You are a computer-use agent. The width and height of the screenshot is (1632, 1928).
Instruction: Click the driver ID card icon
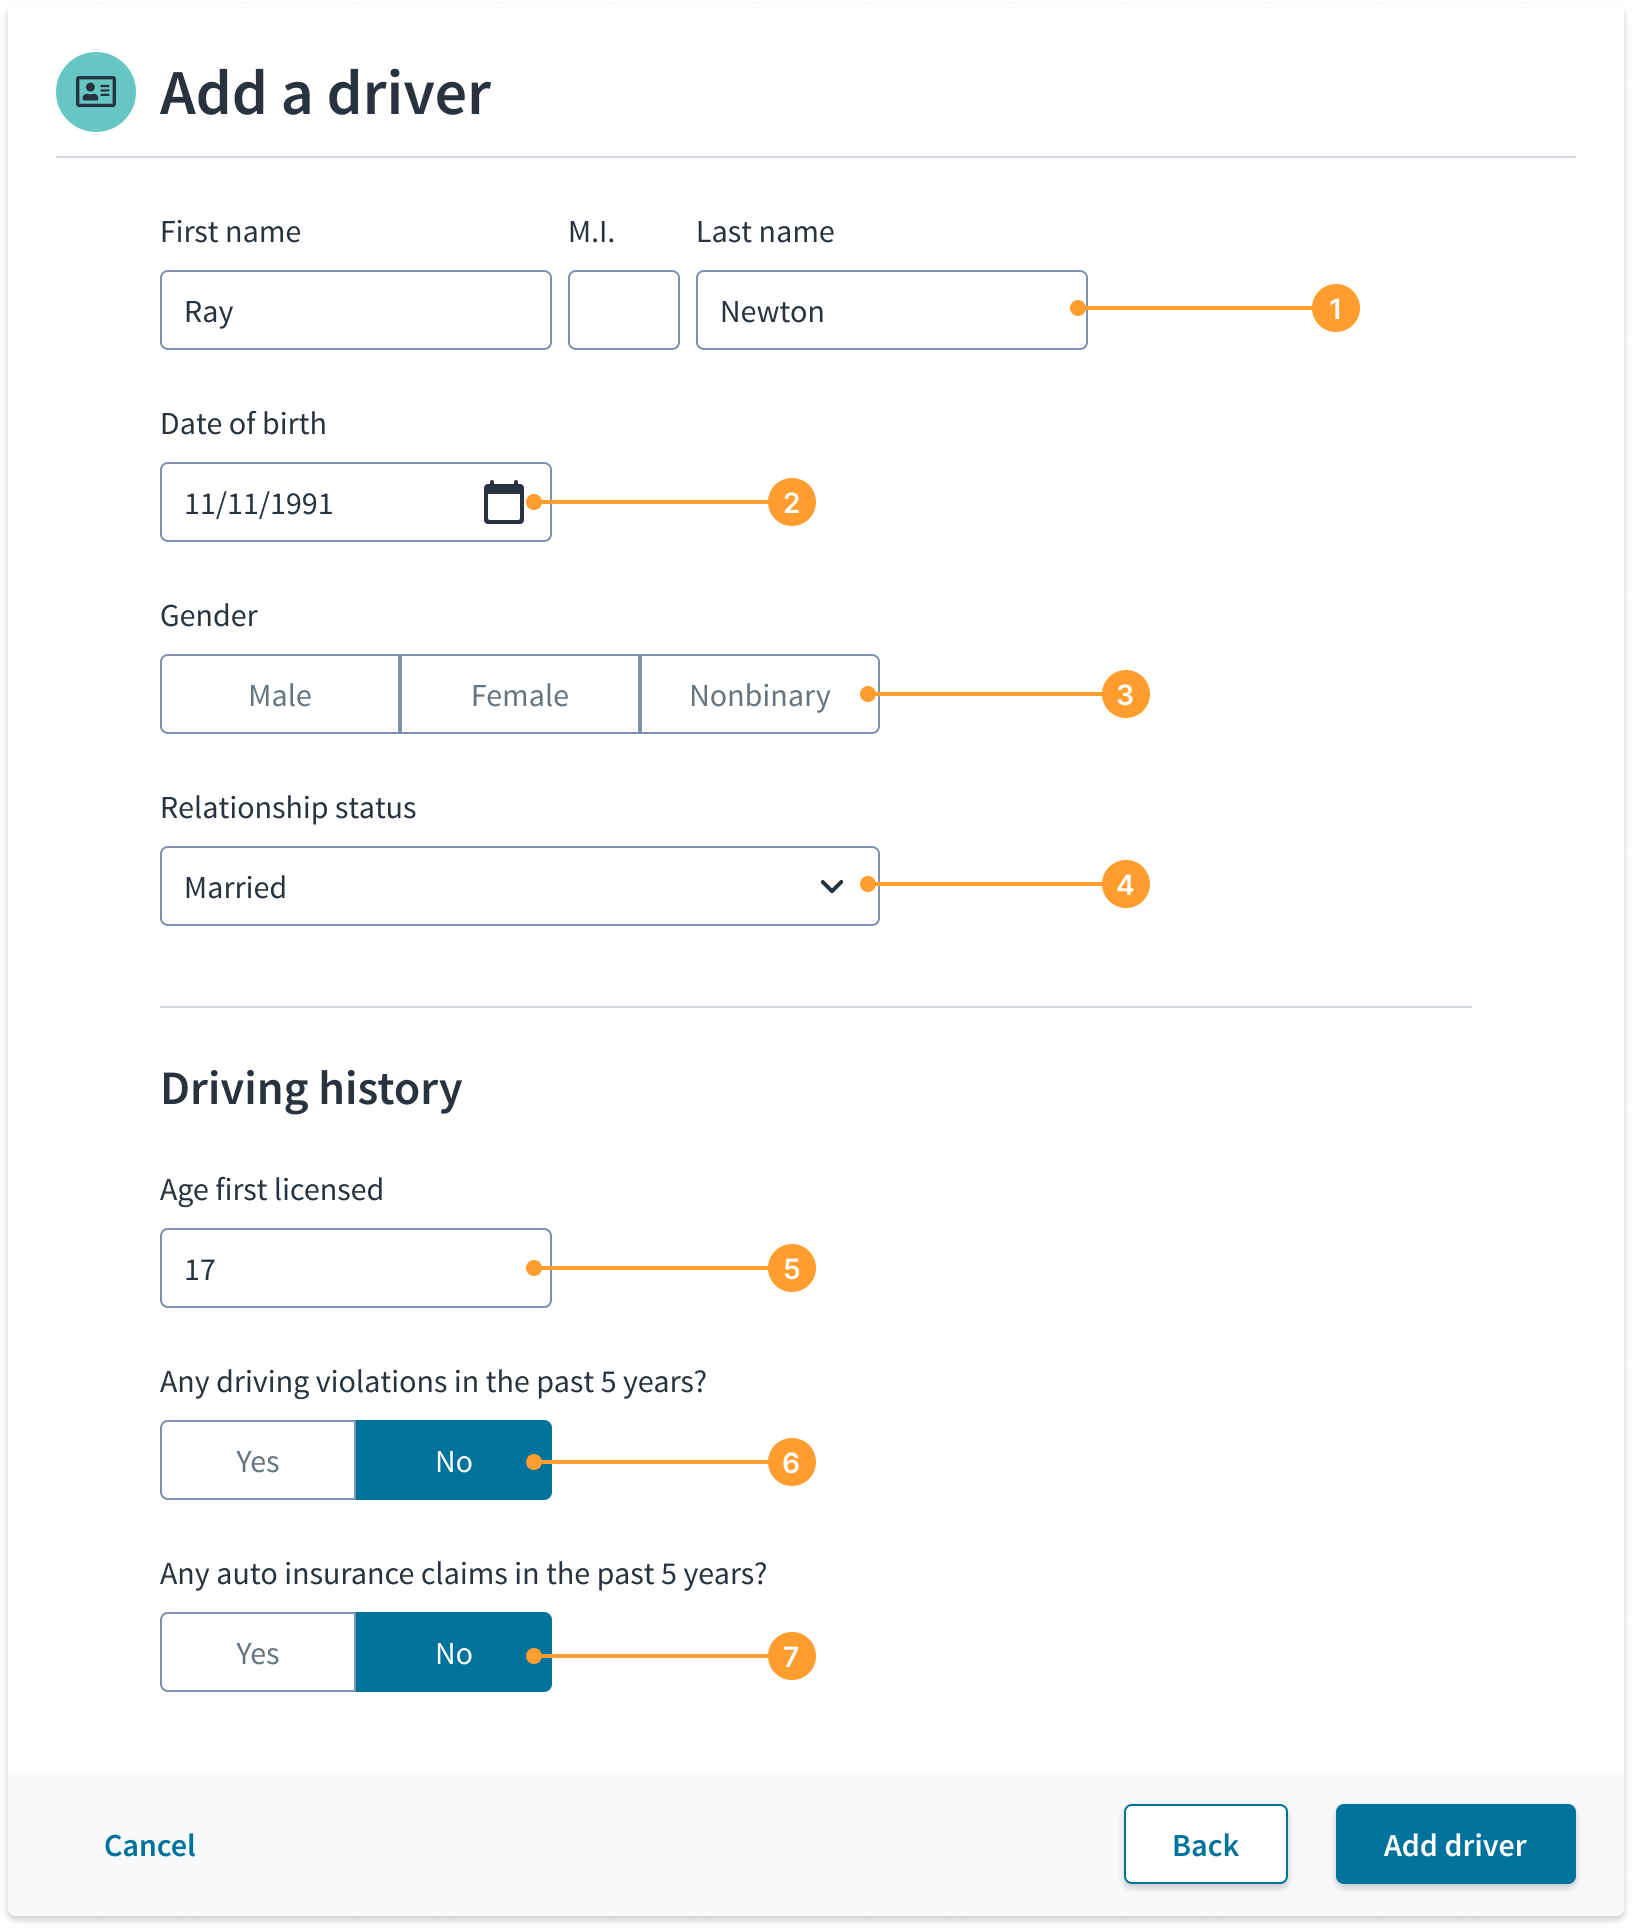(x=96, y=92)
